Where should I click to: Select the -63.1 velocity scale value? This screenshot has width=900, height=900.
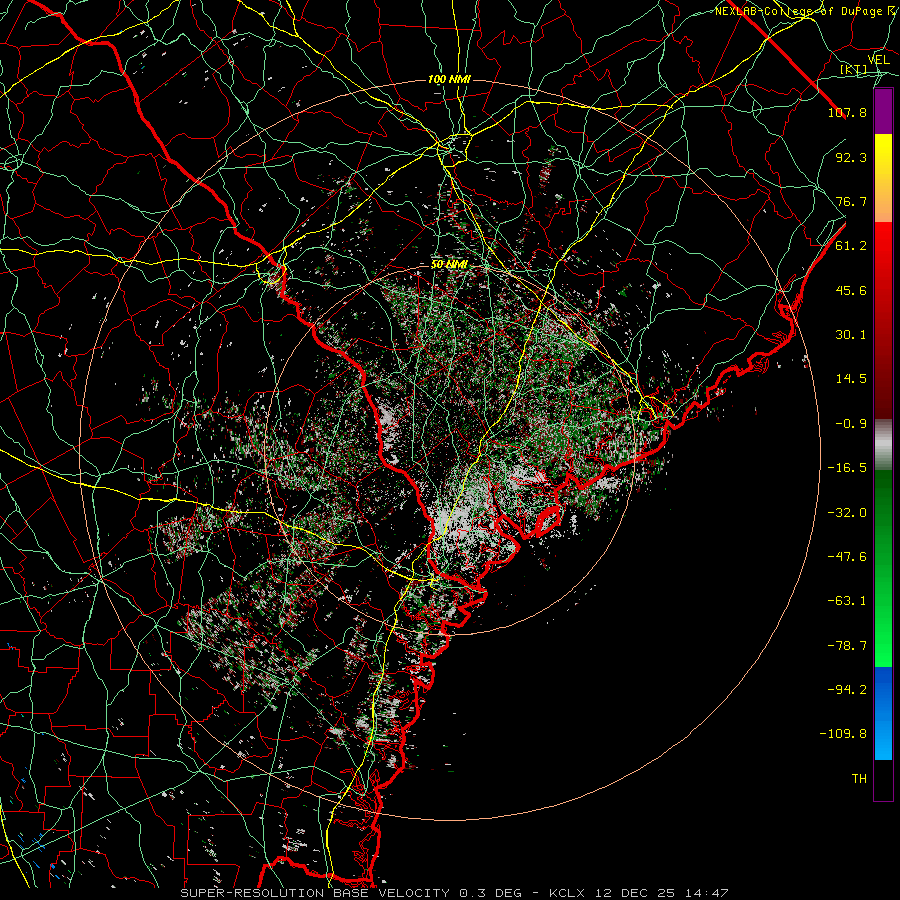click(x=847, y=601)
